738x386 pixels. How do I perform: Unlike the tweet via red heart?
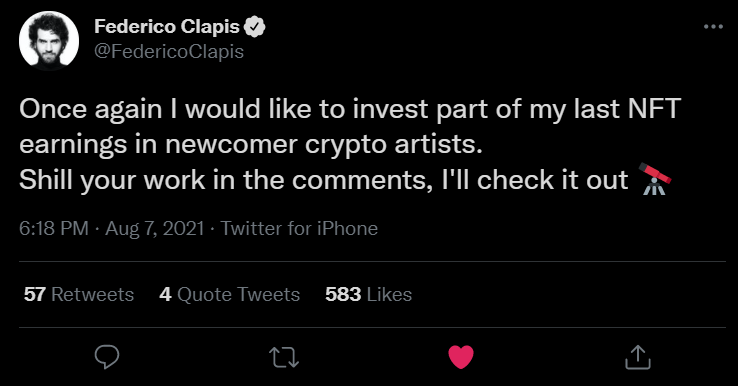tap(461, 357)
